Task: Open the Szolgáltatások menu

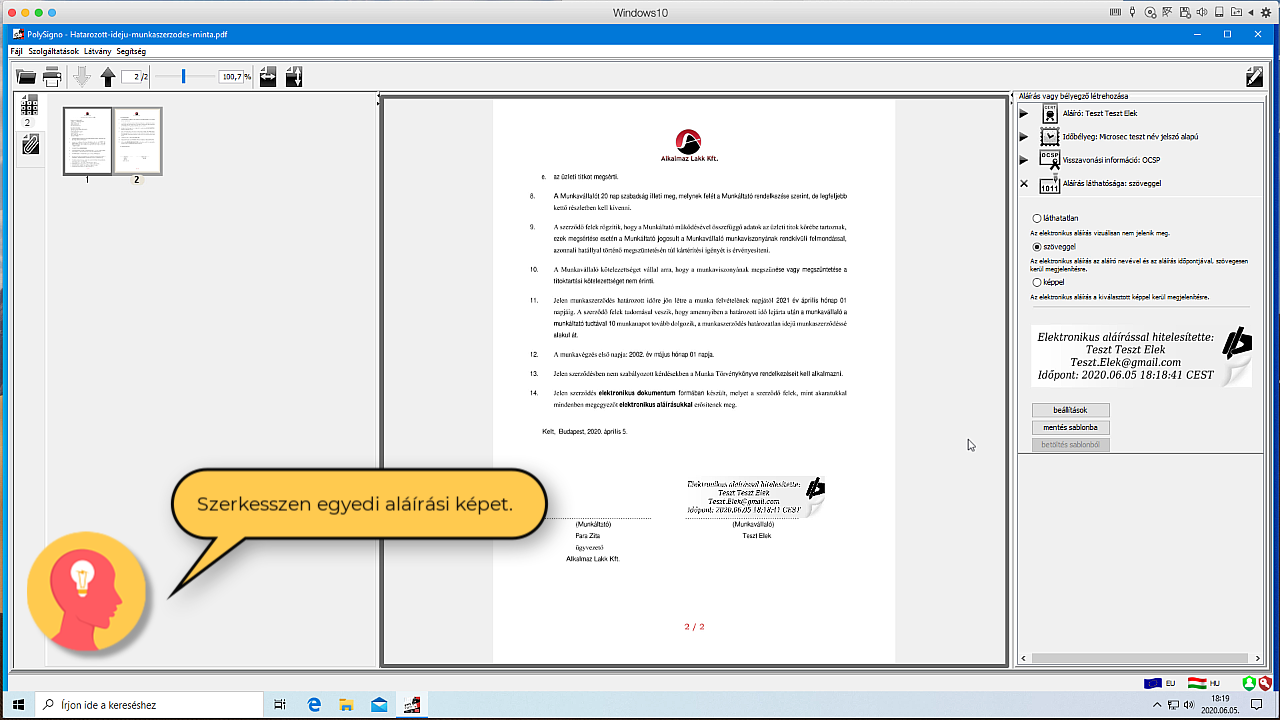Action: [x=53, y=51]
